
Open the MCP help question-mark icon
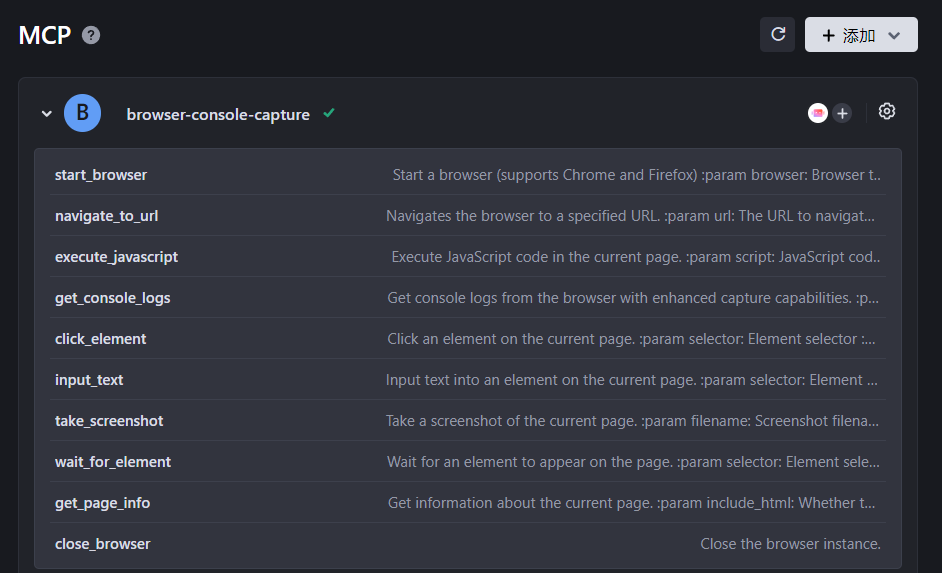91,35
